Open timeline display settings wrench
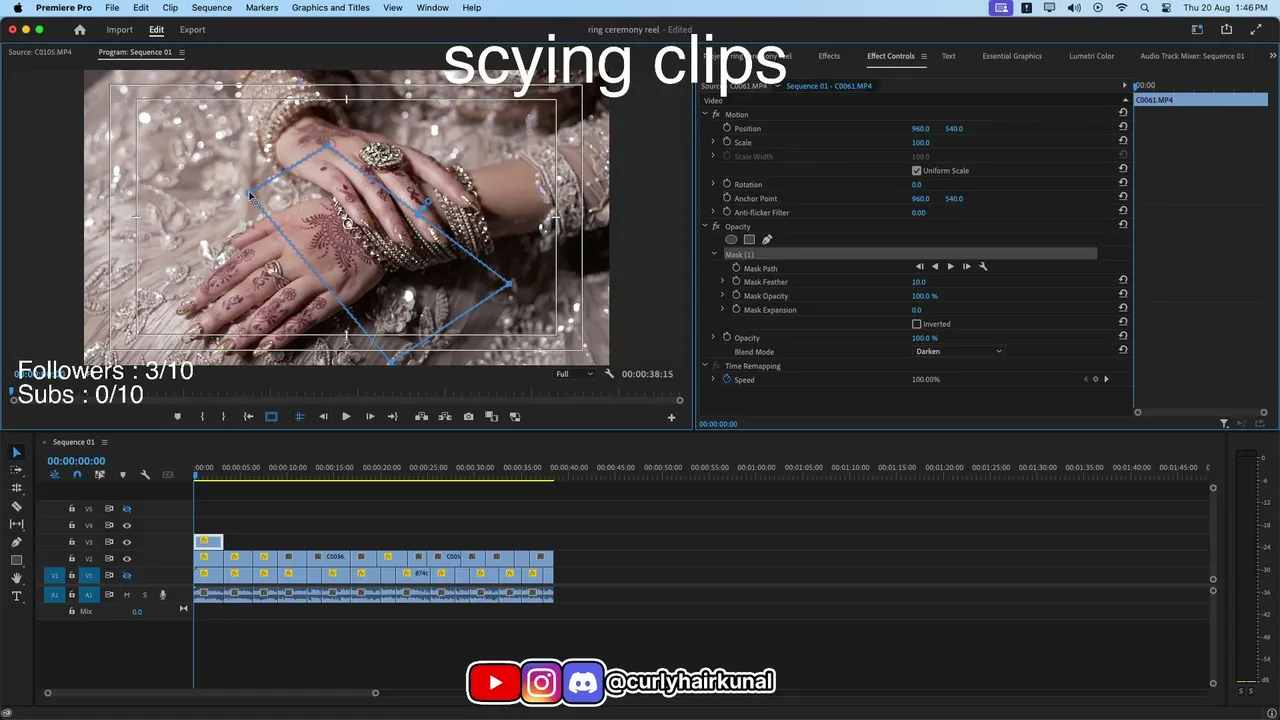The image size is (1280, 720). point(145,475)
